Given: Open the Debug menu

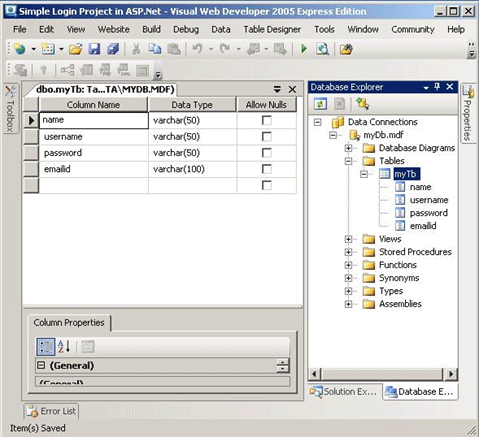Looking at the screenshot, I should pos(186,29).
